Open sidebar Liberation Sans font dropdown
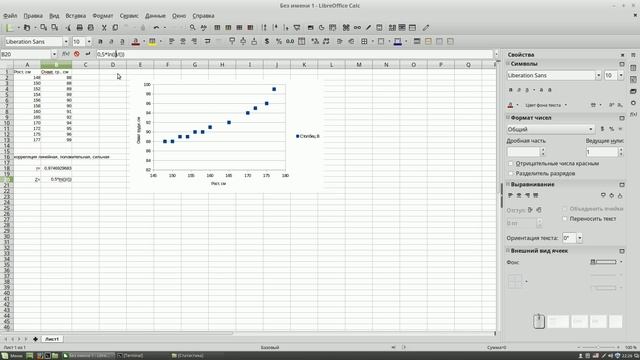640x360 pixels. (598, 76)
